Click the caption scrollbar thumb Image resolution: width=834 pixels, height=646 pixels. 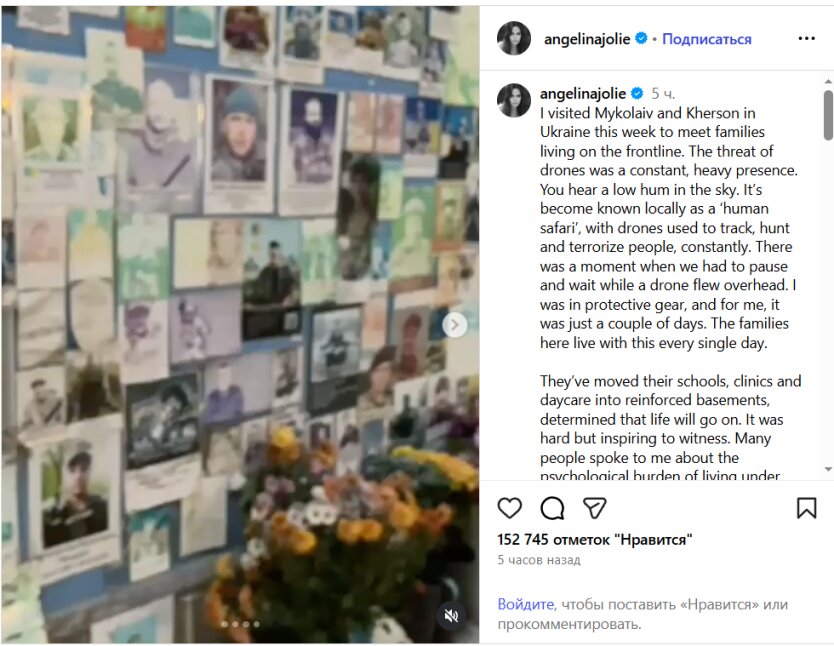(828, 115)
